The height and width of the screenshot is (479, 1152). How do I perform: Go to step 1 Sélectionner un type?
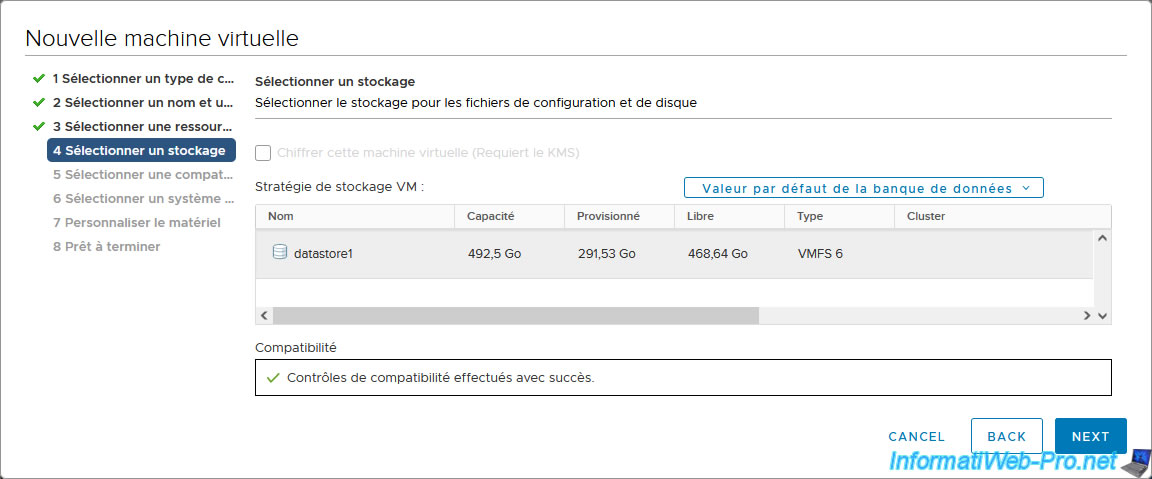pos(143,78)
